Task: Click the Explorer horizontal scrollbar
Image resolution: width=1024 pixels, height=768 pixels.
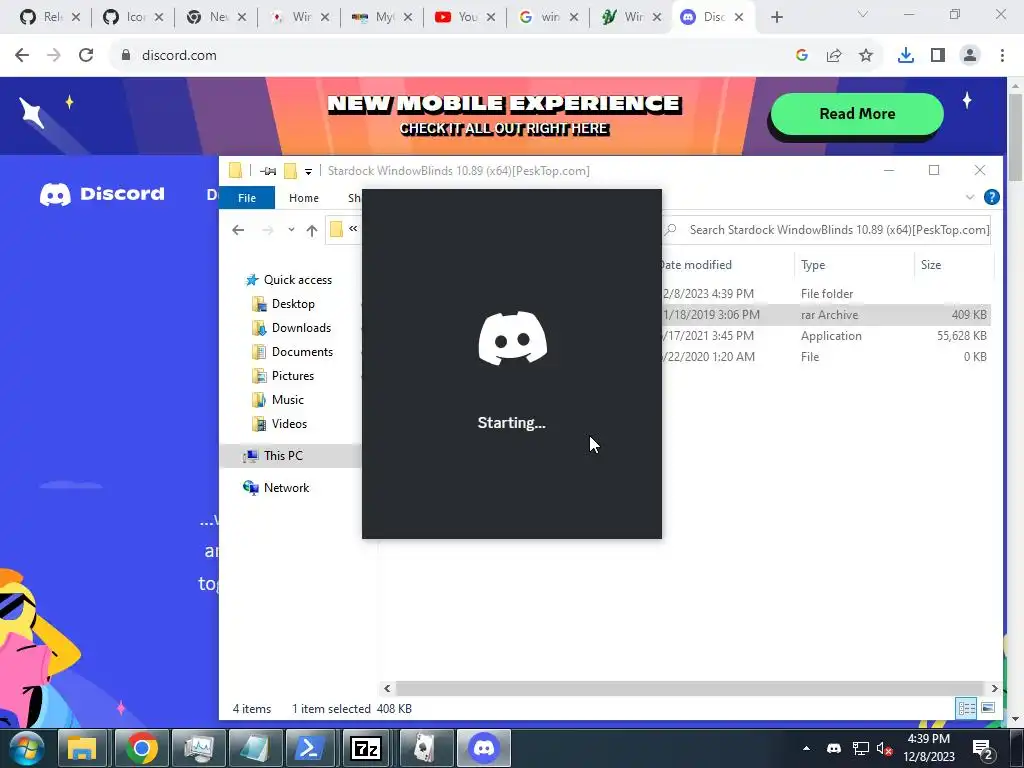Action: point(689,688)
